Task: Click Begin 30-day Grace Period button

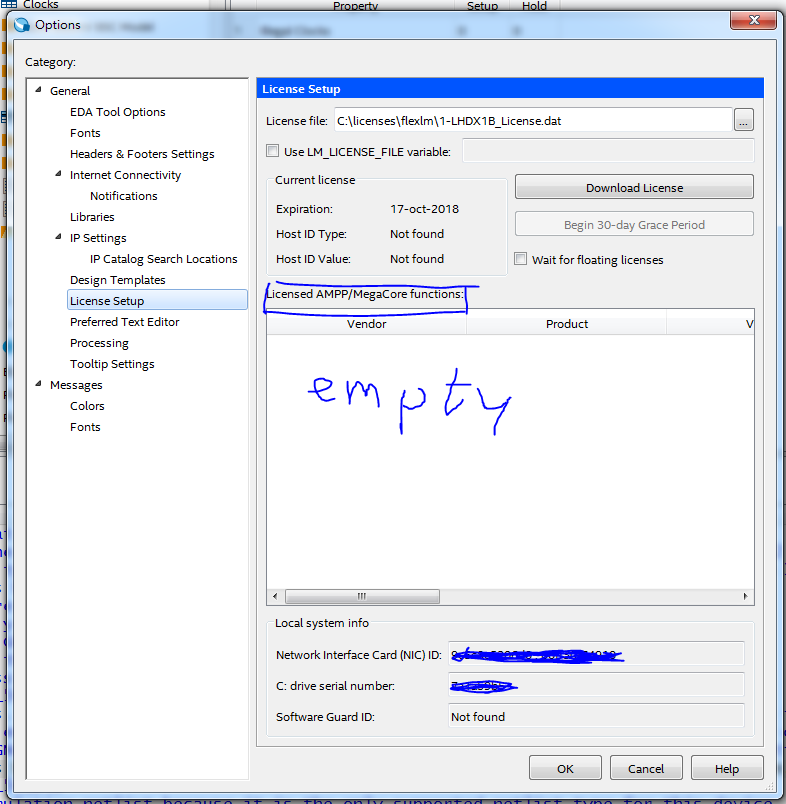Action: [x=634, y=224]
